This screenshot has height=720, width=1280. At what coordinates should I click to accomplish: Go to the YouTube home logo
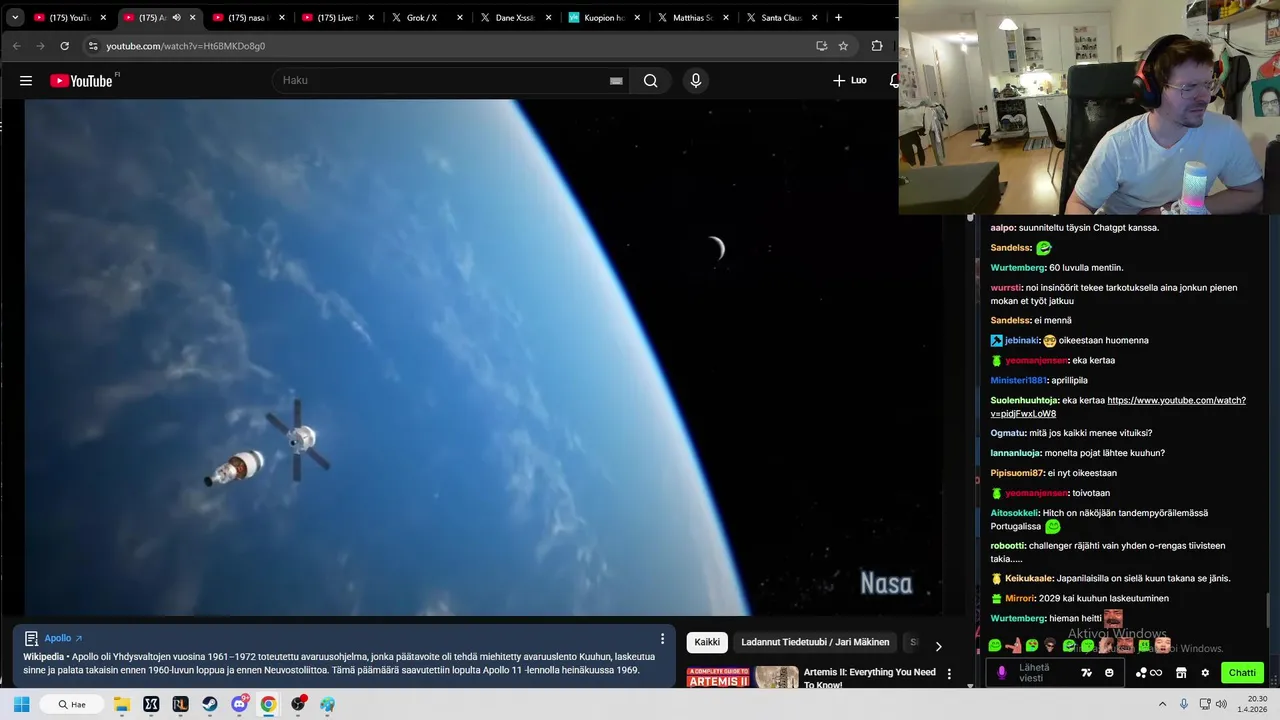(x=81, y=81)
